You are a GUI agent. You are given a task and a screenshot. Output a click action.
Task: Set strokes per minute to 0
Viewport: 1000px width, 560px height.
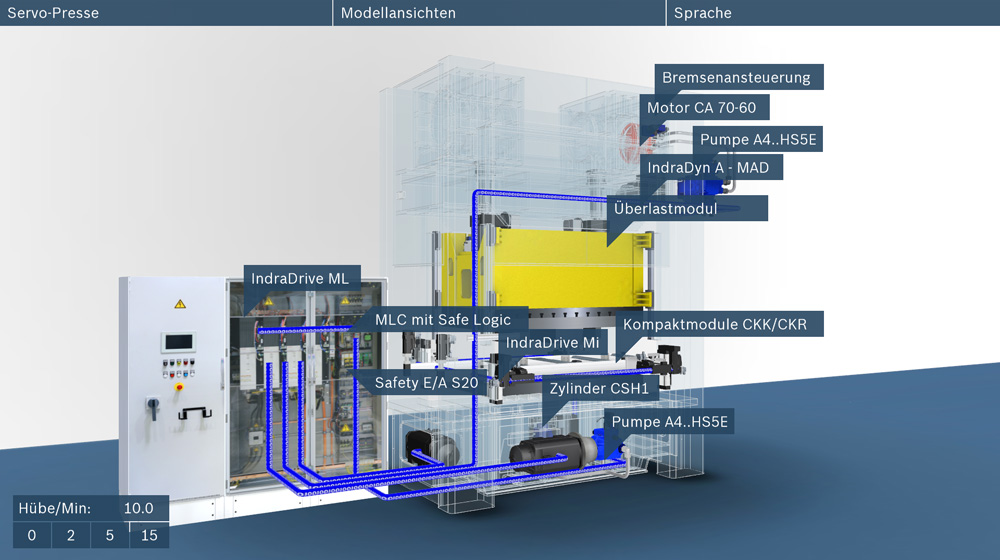(x=32, y=536)
